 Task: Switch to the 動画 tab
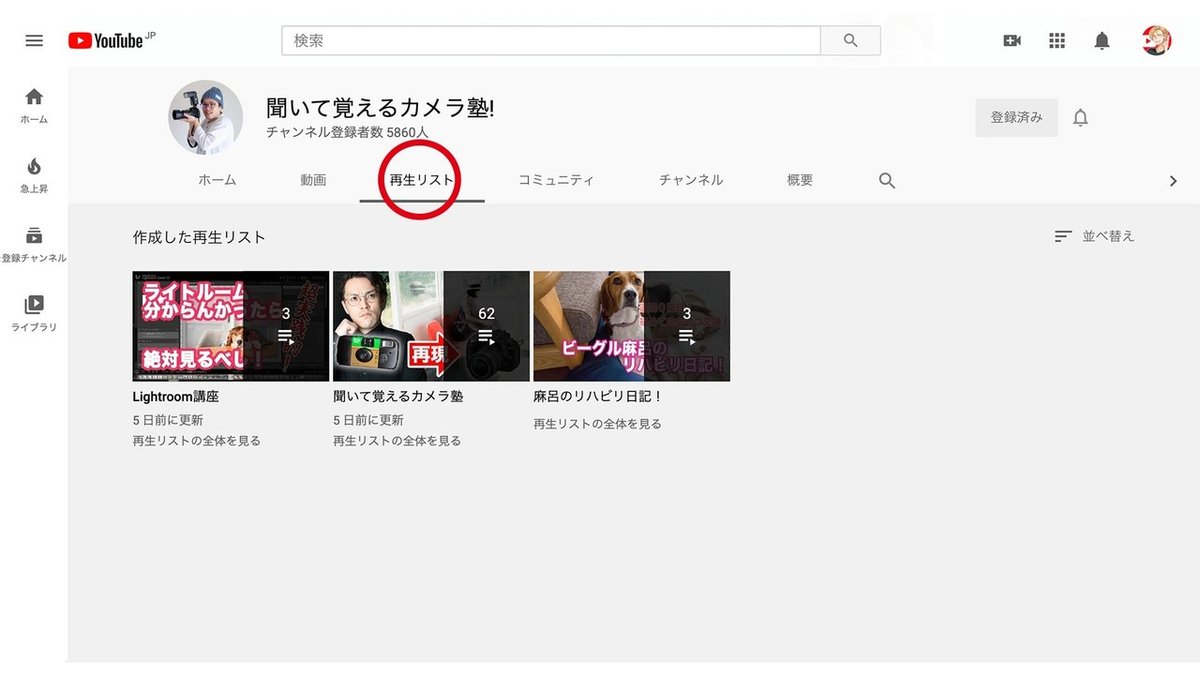click(x=313, y=180)
